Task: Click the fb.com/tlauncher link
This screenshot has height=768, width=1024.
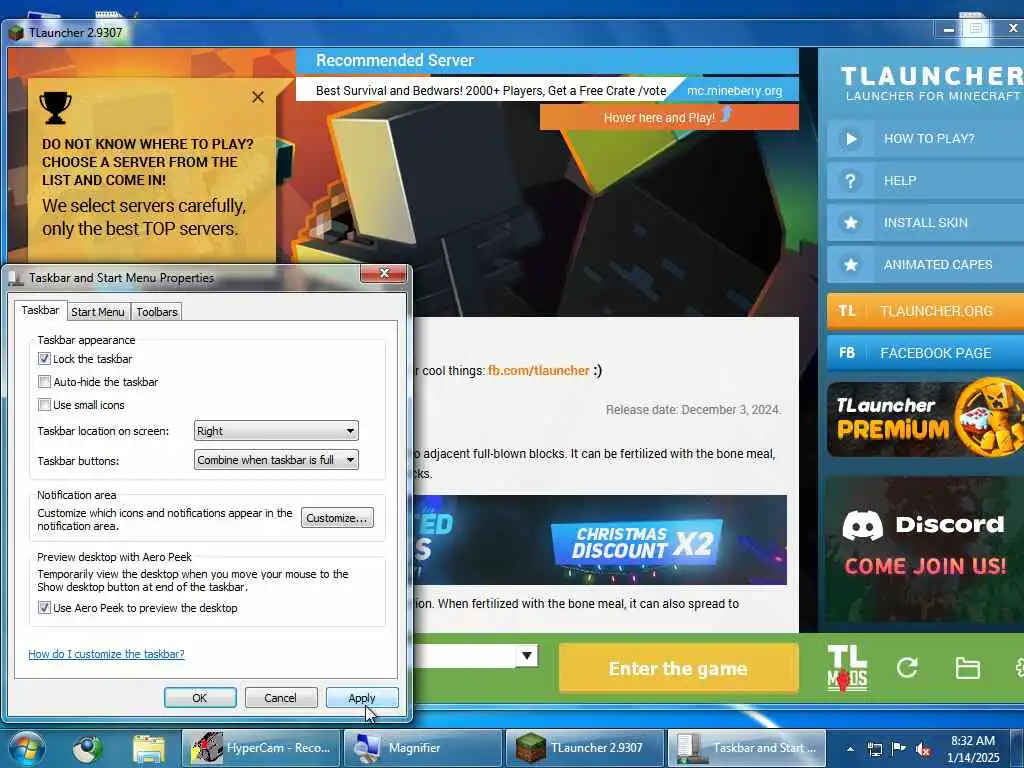Action: 539,370
